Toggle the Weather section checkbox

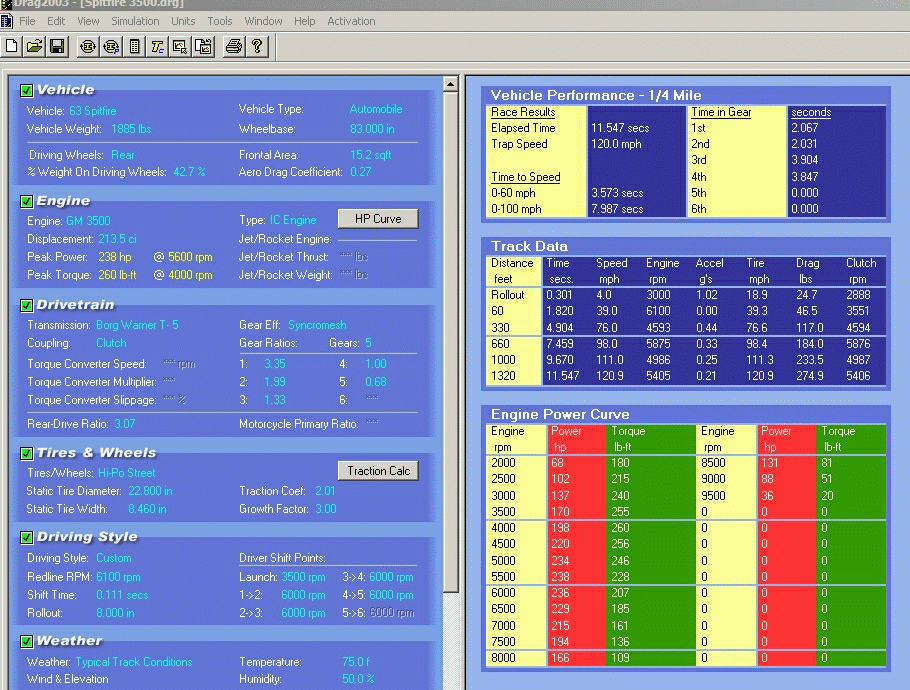[27, 640]
